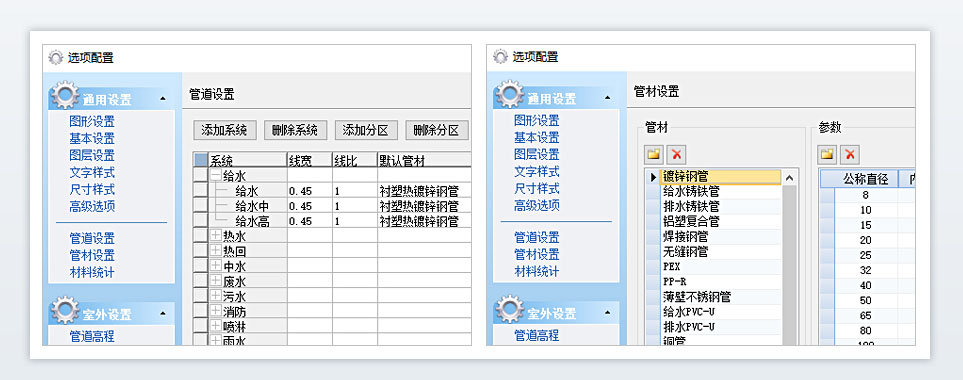Click the add icon in the 管材 group
Image resolution: width=963 pixels, height=380 pixels.
pos(654,154)
